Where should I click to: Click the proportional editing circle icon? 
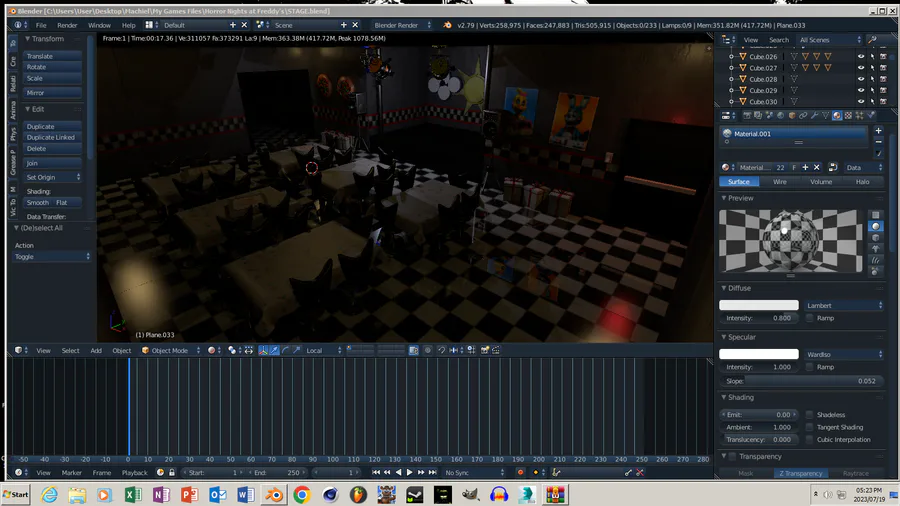click(428, 350)
